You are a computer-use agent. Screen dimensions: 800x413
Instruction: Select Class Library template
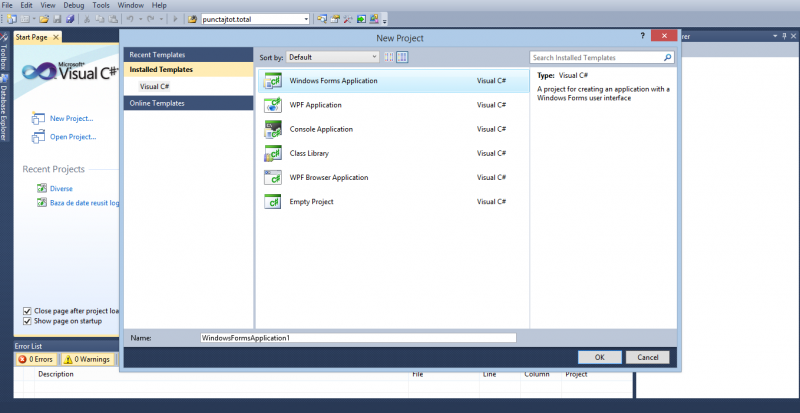point(393,153)
